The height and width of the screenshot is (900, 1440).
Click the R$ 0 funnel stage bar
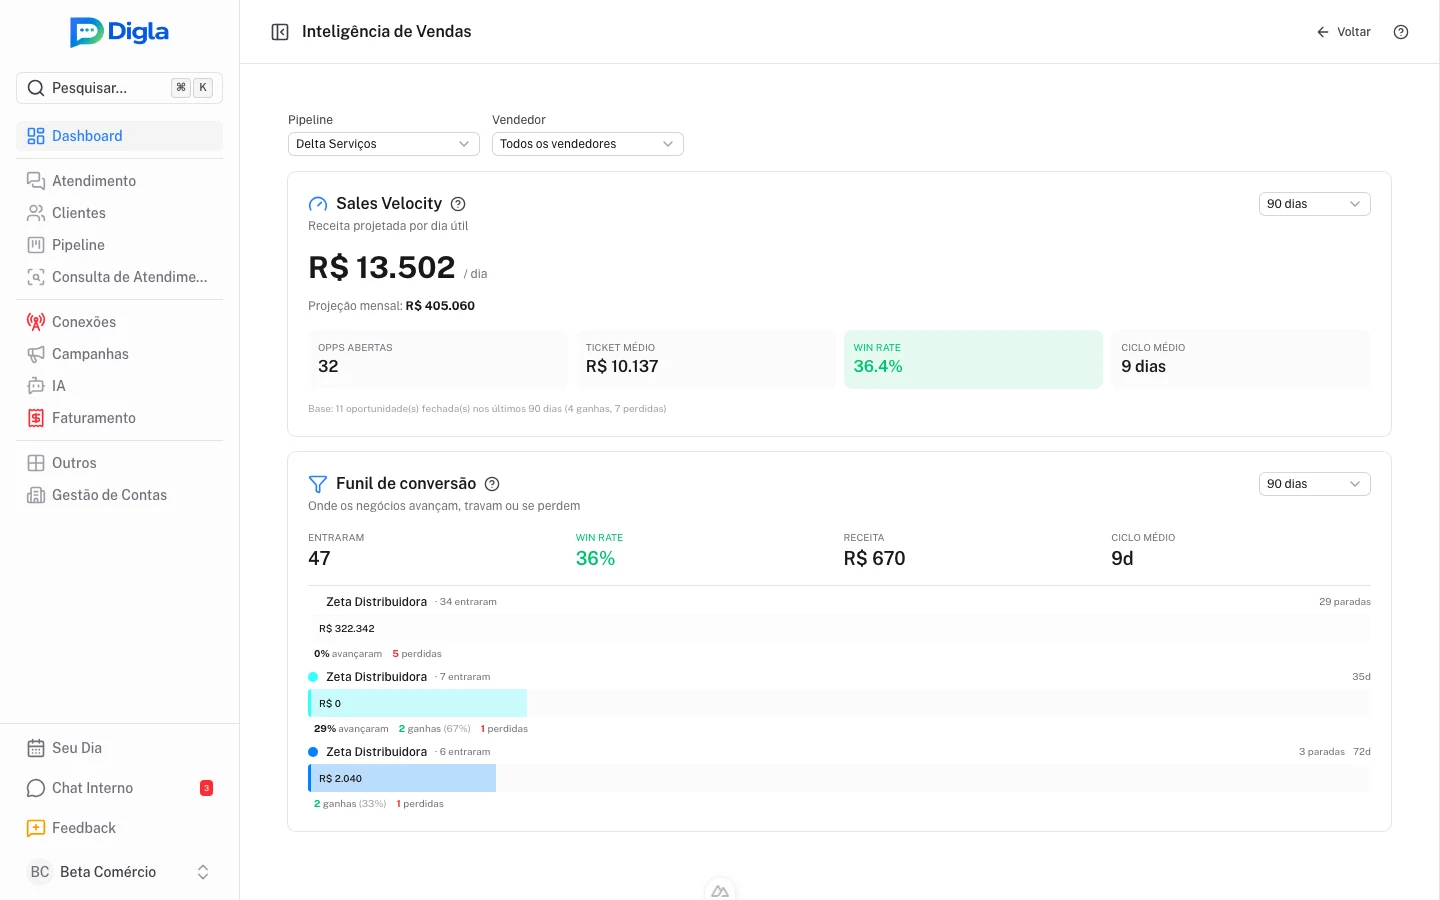coord(418,703)
